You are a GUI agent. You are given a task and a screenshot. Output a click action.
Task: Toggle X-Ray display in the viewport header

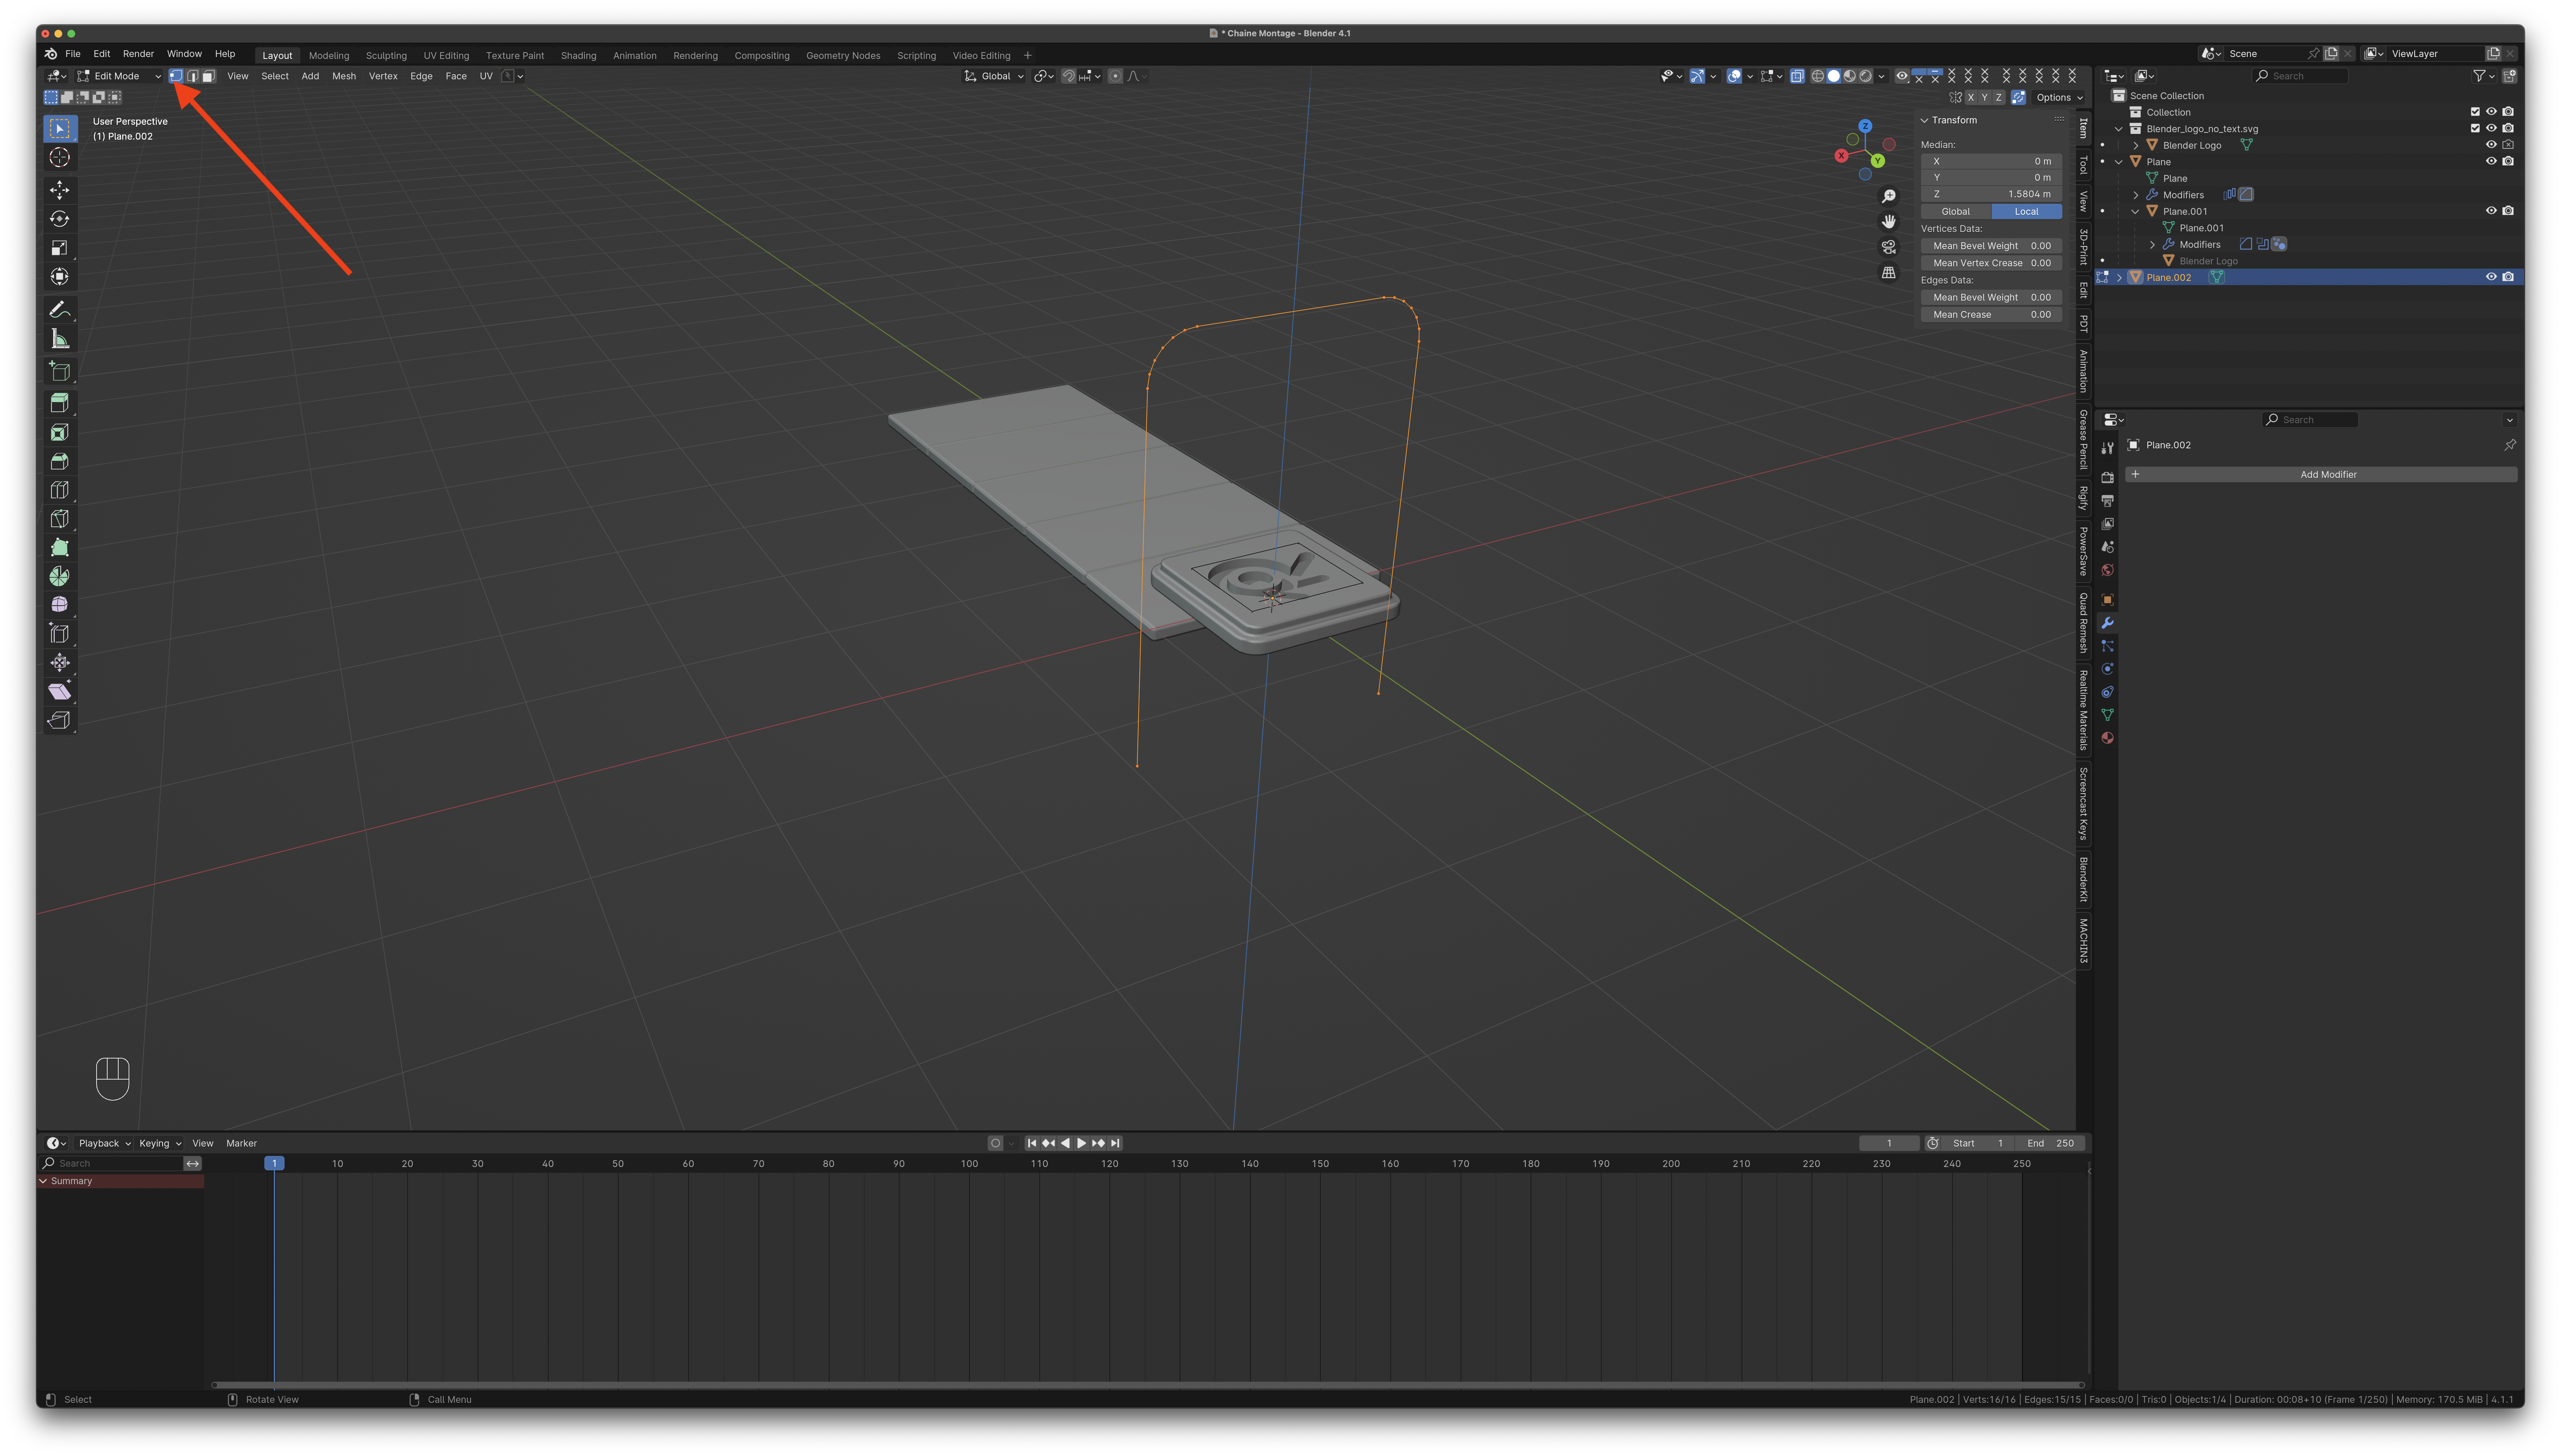point(1797,76)
